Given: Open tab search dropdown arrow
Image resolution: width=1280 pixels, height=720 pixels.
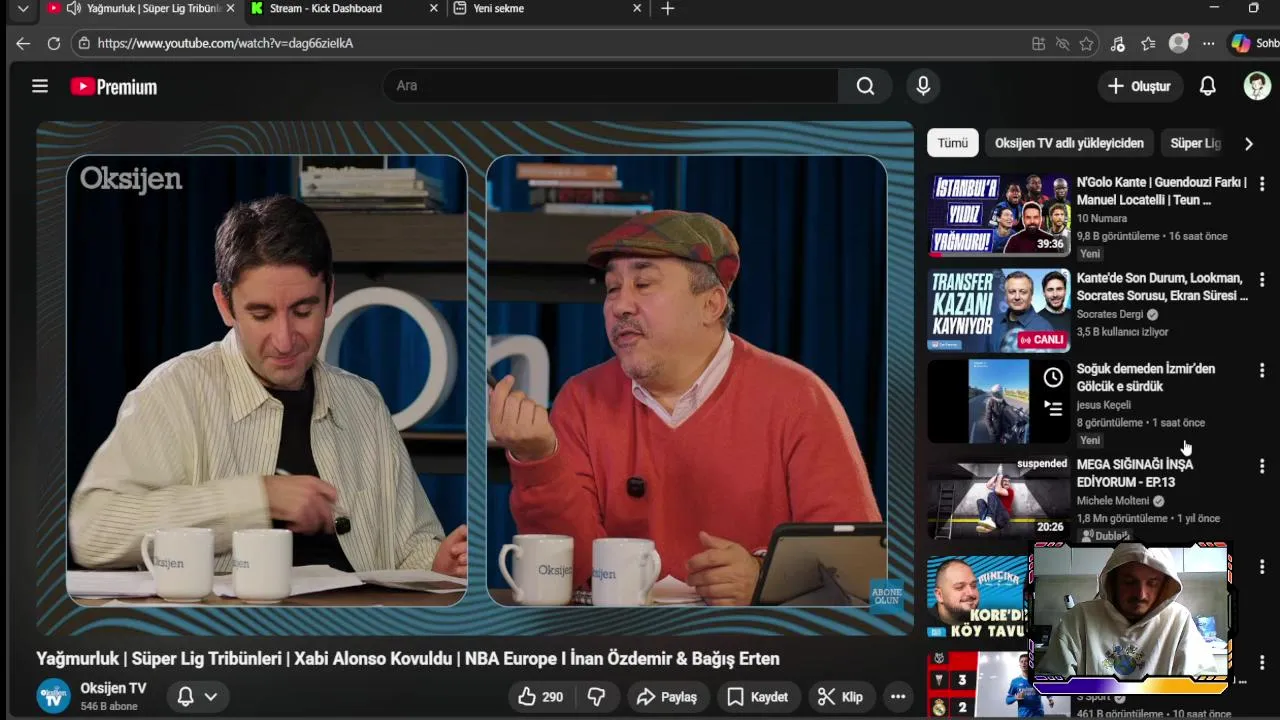Looking at the screenshot, I should [23, 8].
